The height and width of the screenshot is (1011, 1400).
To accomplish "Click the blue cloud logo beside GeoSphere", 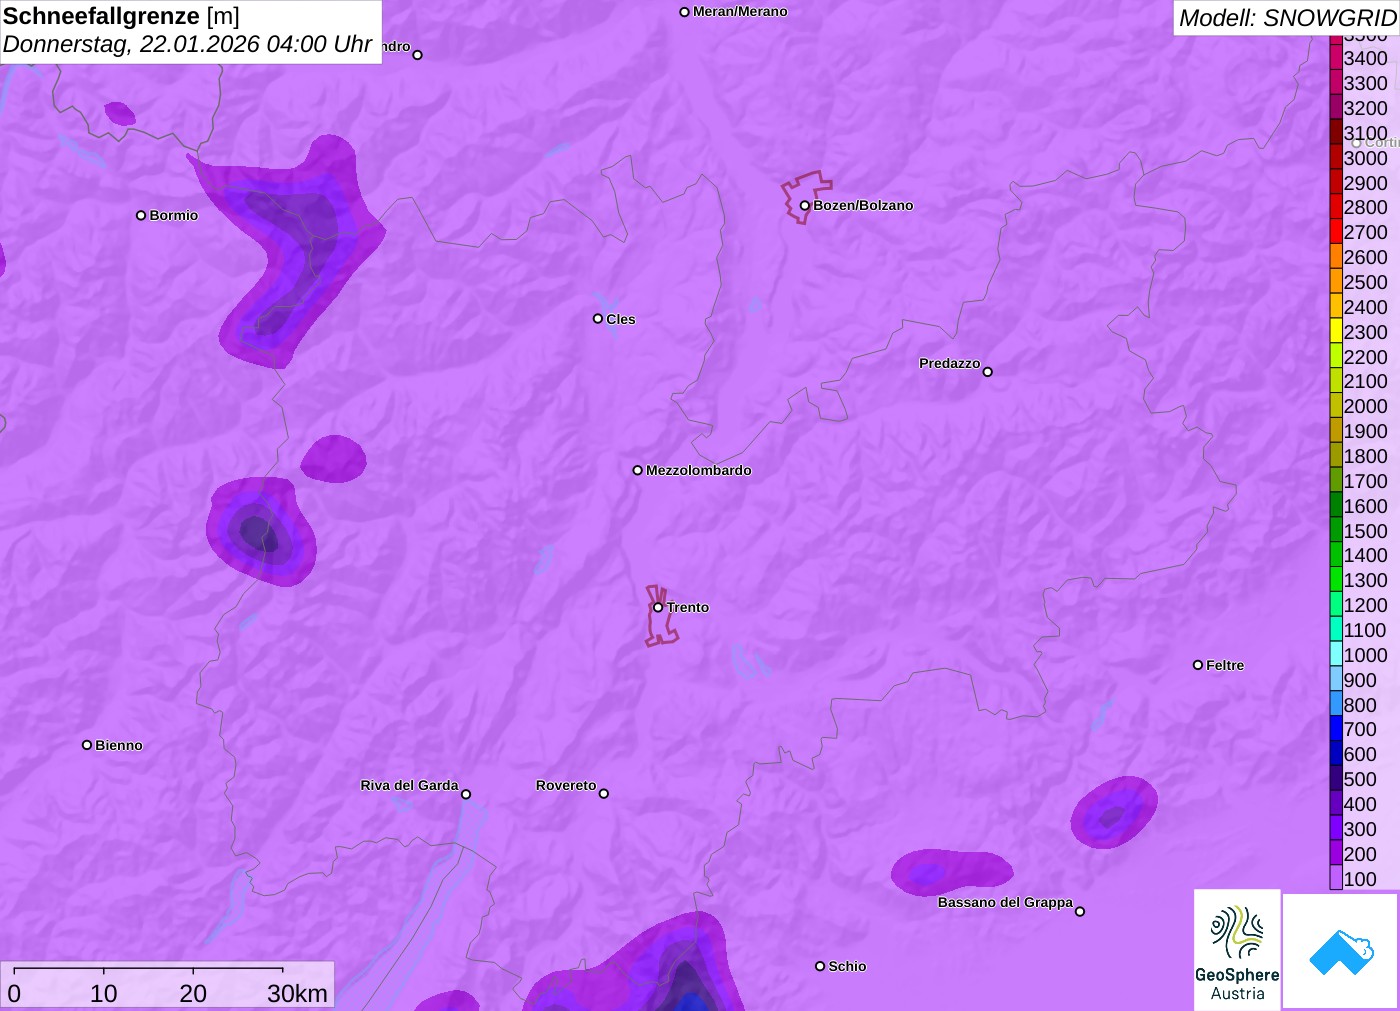I will coord(1341,951).
